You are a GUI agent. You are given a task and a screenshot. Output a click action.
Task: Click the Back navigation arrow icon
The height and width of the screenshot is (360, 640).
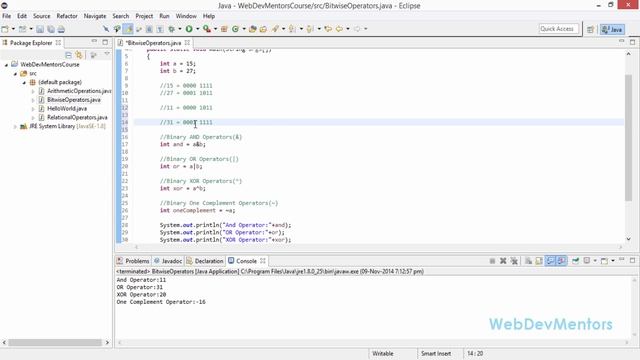coord(339,29)
